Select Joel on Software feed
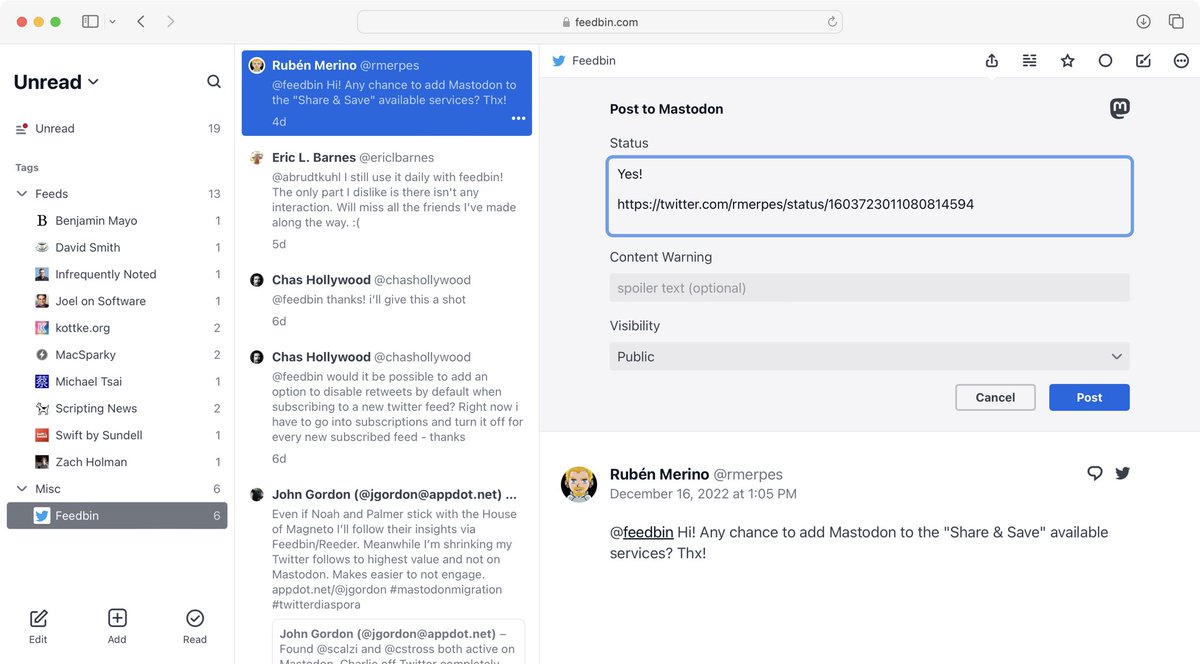This screenshot has height=664, width=1200. click(117, 301)
